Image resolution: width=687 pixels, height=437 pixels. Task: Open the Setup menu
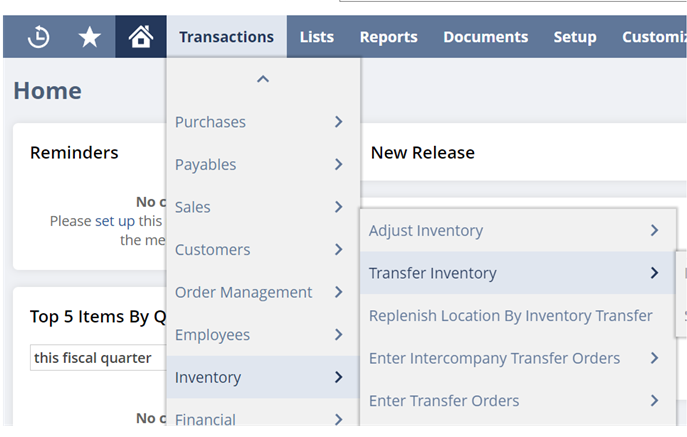click(x=575, y=37)
